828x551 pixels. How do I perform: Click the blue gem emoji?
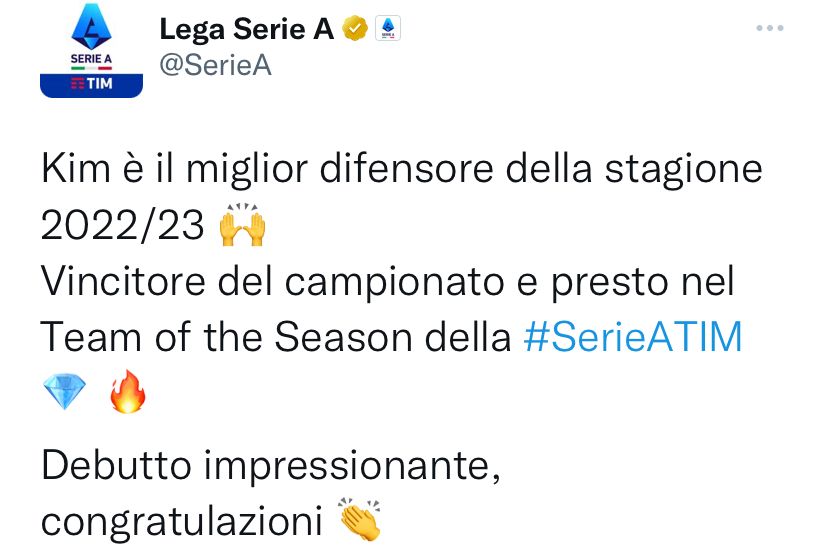tap(66, 392)
